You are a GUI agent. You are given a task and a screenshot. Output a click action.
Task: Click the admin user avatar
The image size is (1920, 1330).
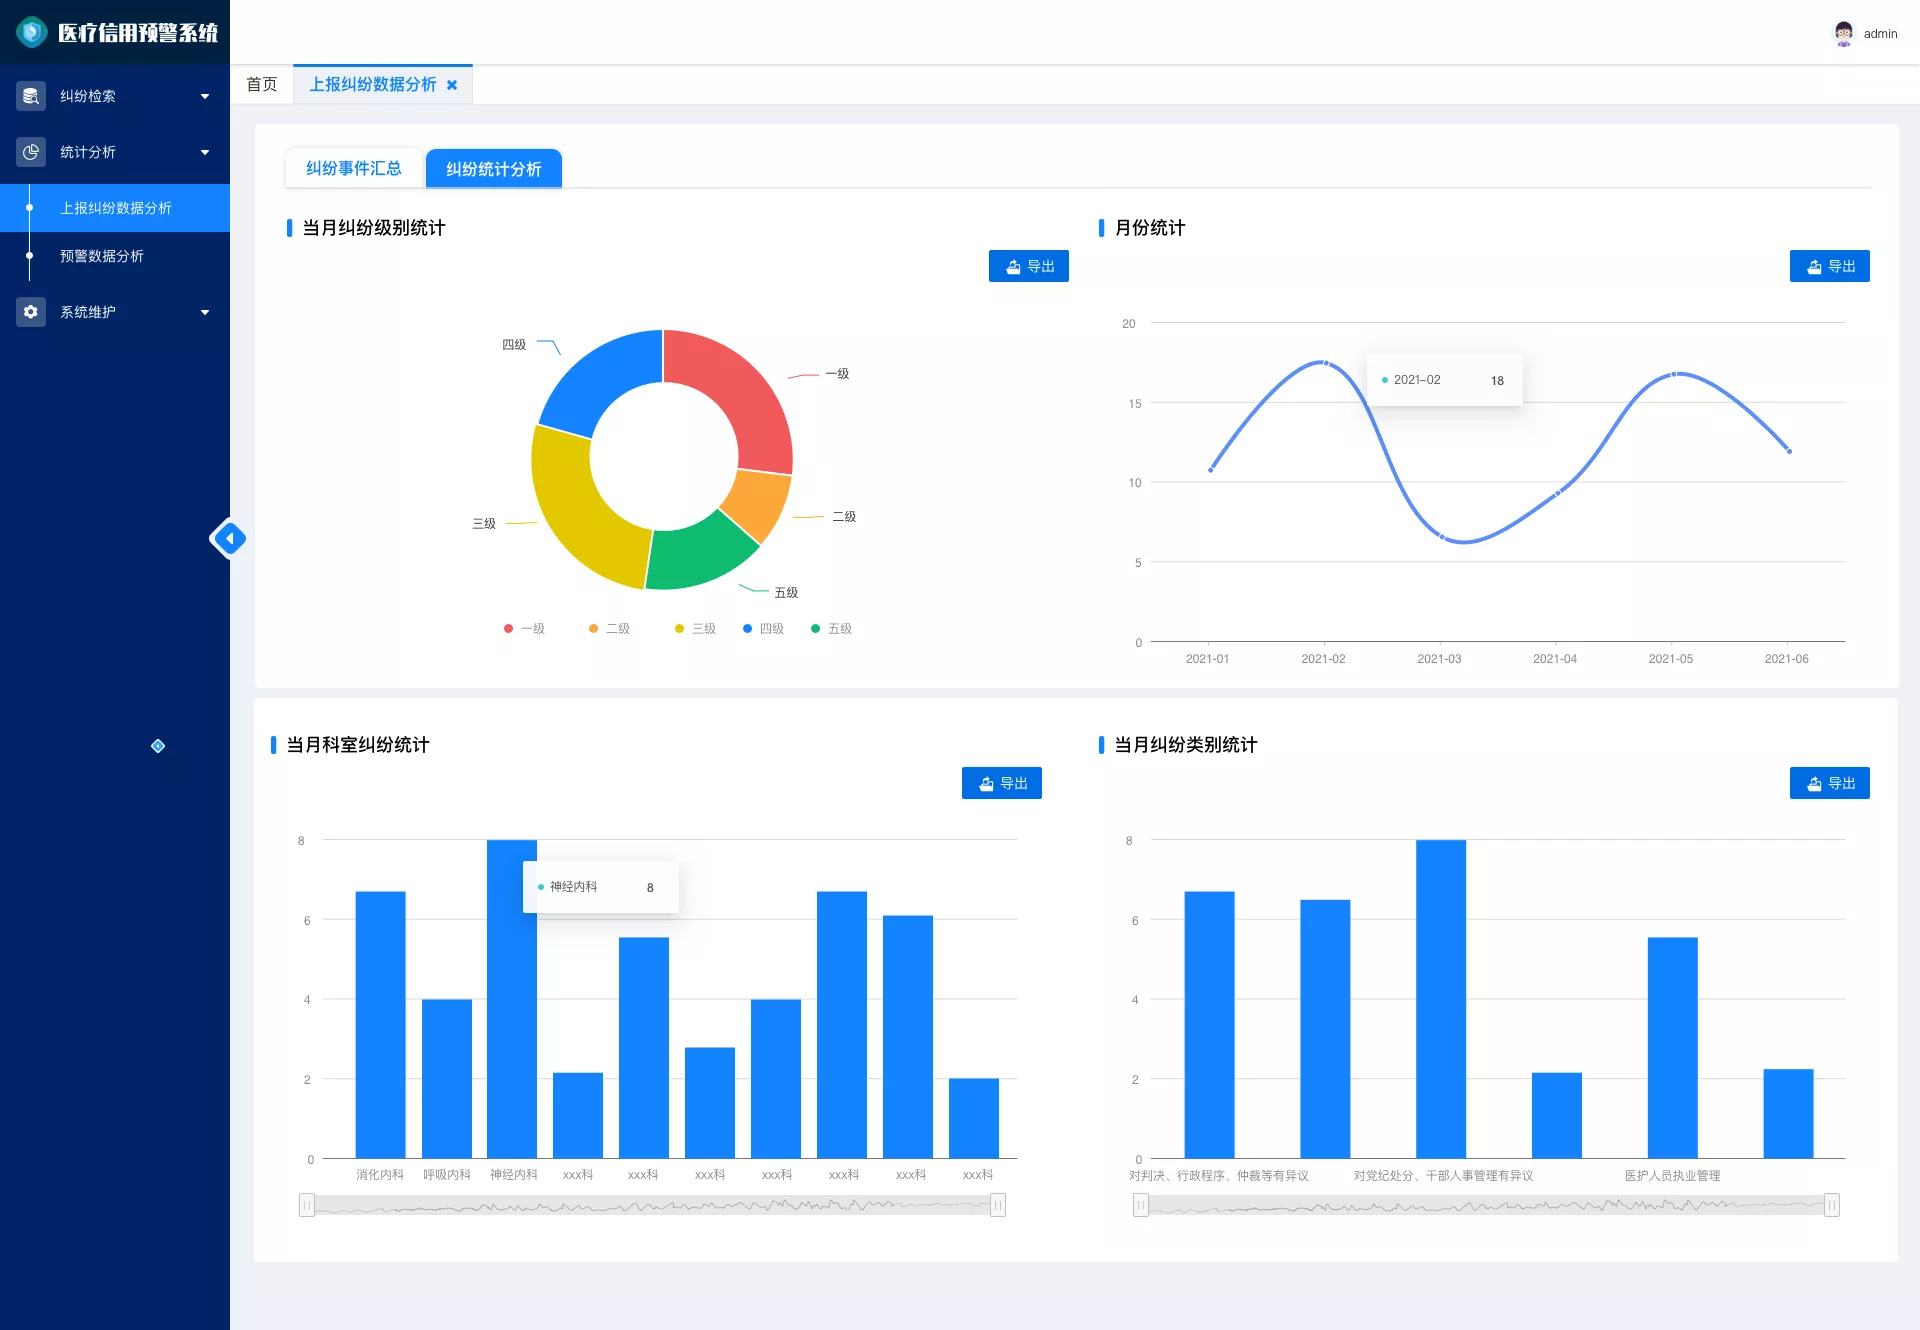pyautogui.click(x=1844, y=33)
